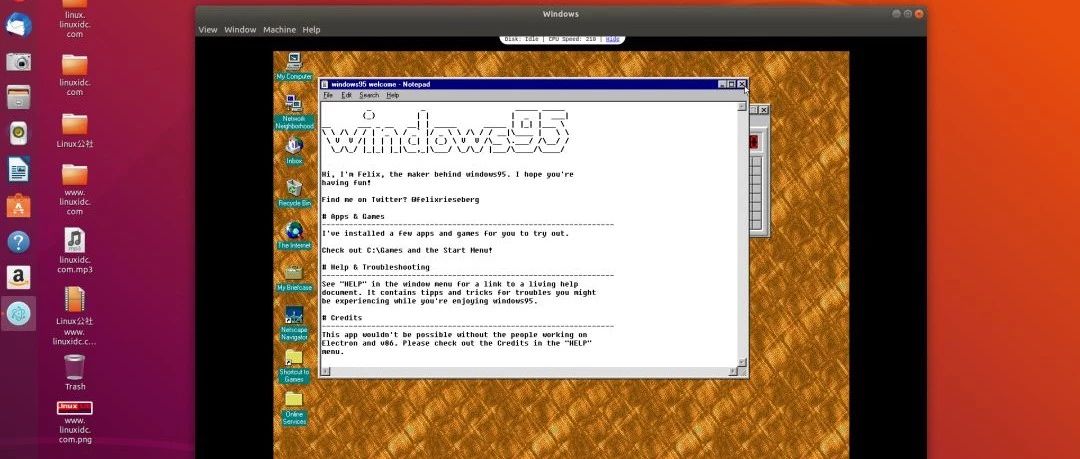Image resolution: width=1080 pixels, height=459 pixels.
Task: Click the Notepad title bar document icon
Action: (325, 84)
